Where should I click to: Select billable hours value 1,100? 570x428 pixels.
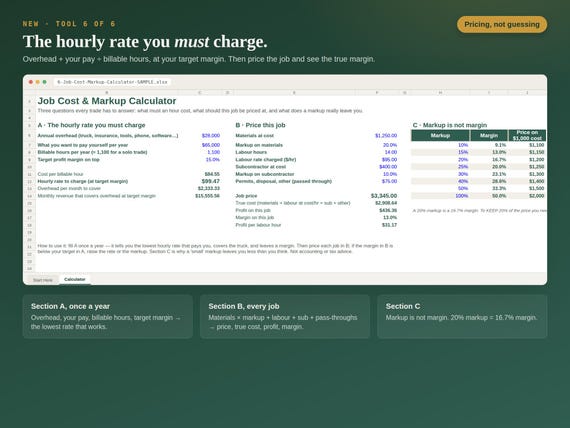213,152
